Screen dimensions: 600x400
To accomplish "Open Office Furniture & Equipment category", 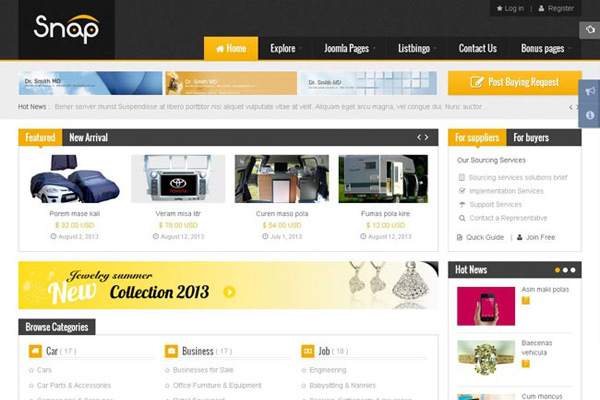I will [x=217, y=385].
